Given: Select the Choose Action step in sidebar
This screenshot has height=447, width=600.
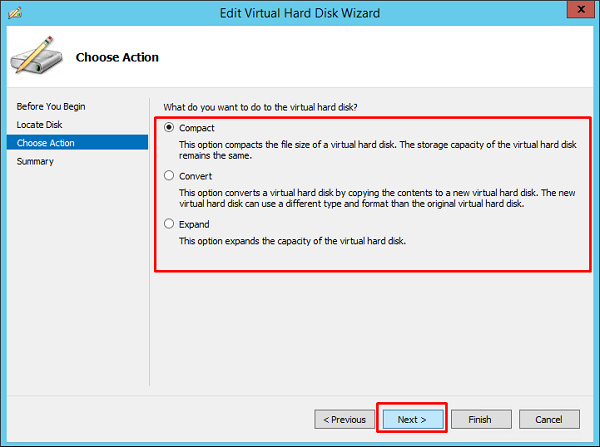Looking at the screenshot, I should (46, 143).
